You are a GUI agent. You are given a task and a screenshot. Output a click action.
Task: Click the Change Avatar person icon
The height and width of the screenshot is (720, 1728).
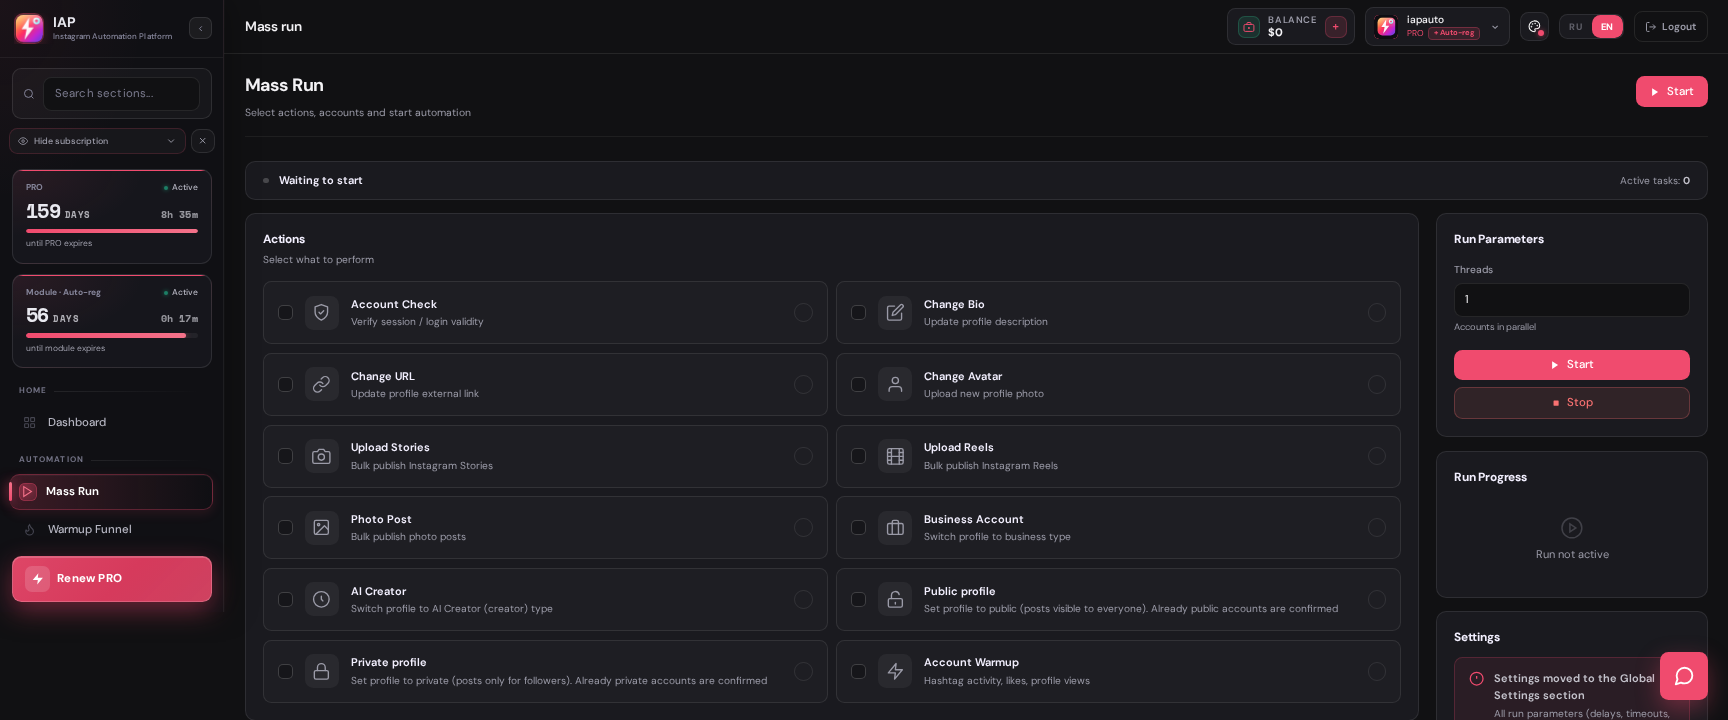[x=895, y=384]
